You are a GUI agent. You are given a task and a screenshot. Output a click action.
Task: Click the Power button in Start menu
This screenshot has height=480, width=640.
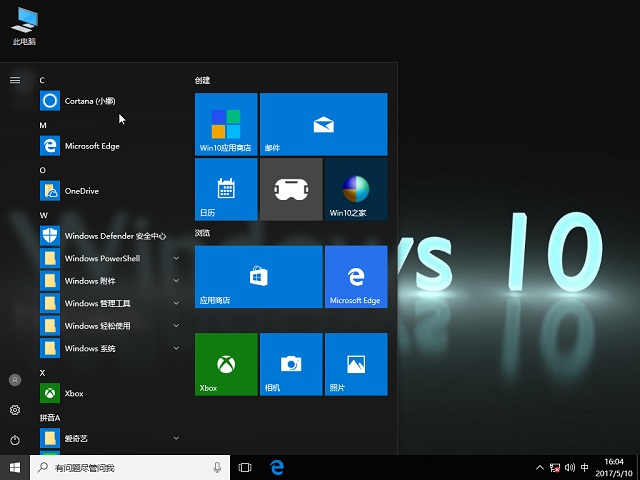(x=15, y=440)
